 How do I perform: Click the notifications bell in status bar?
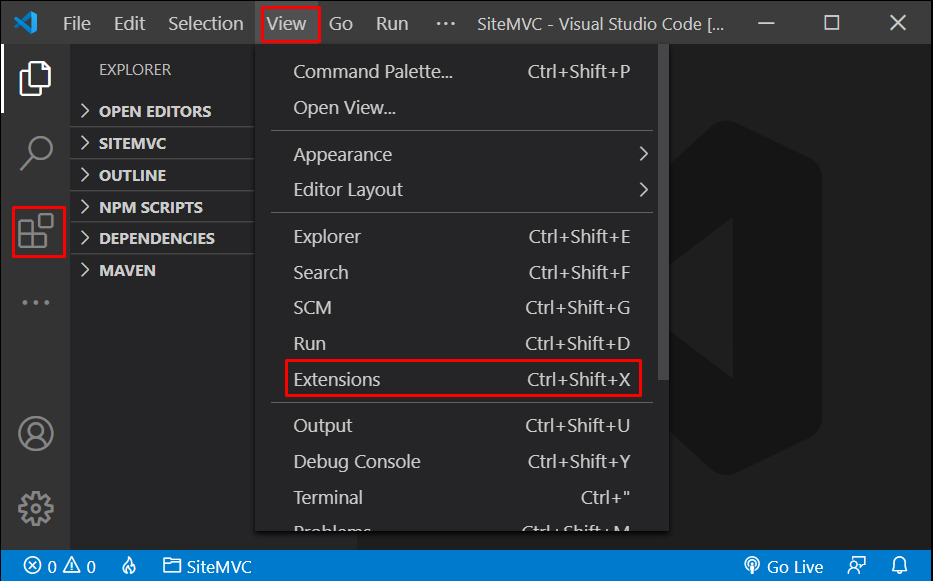pos(899,566)
